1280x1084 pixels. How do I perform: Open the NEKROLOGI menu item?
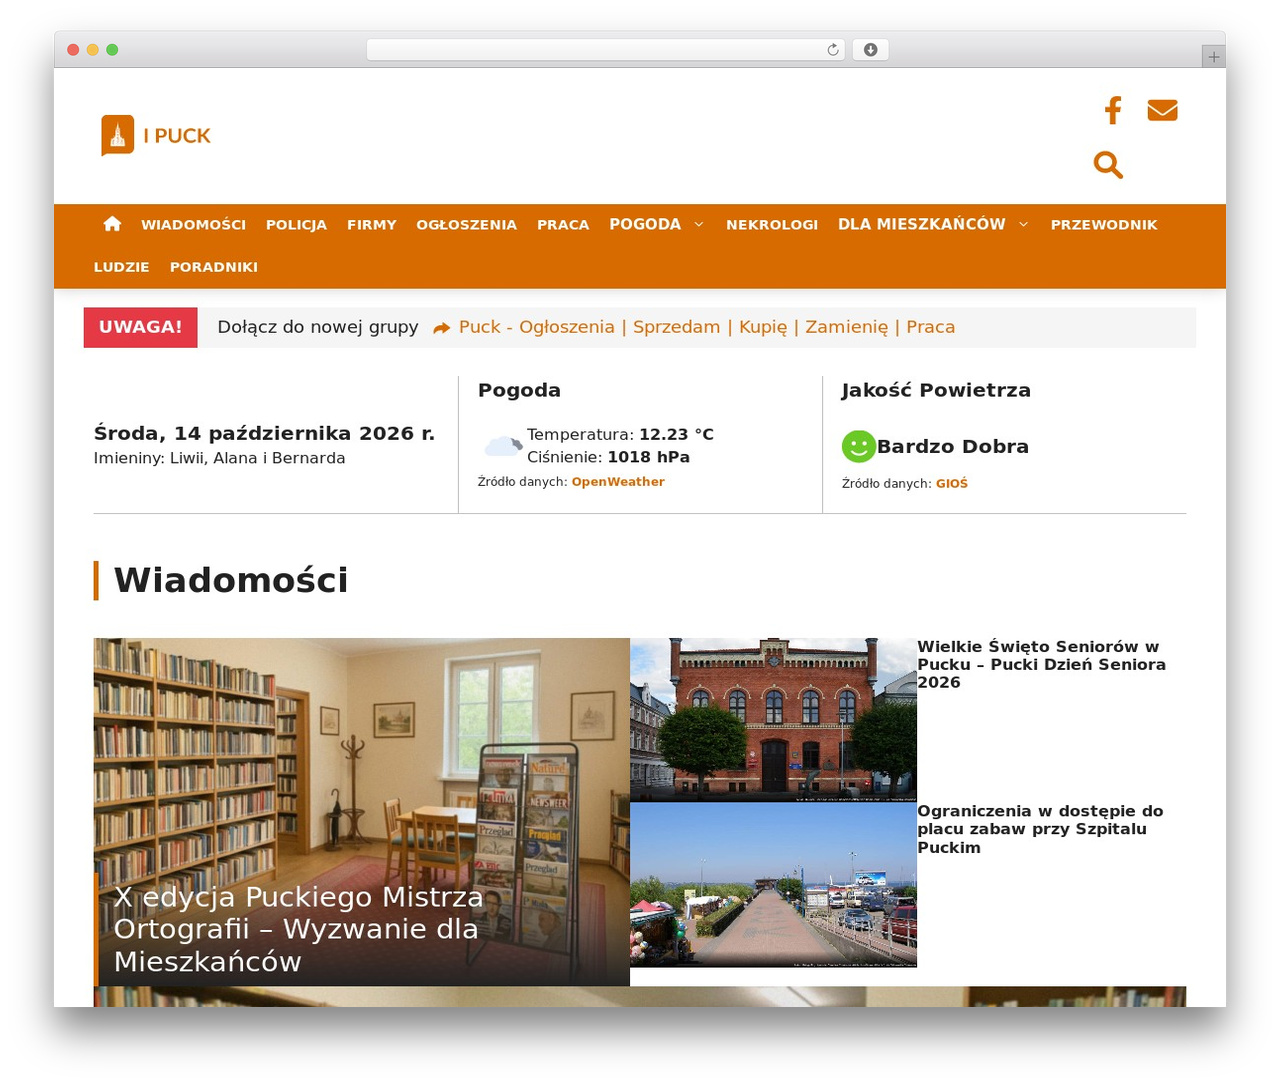(x=772, y=225)
